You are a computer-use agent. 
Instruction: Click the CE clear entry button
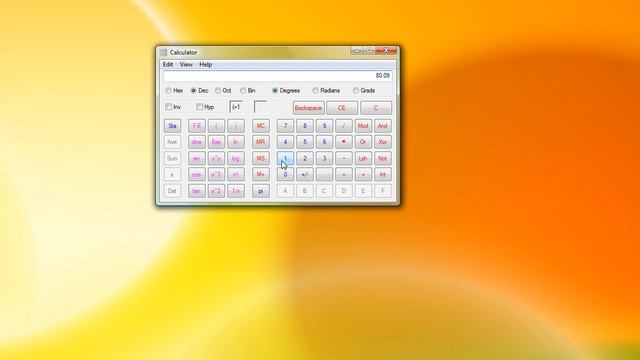coord(342,108)
